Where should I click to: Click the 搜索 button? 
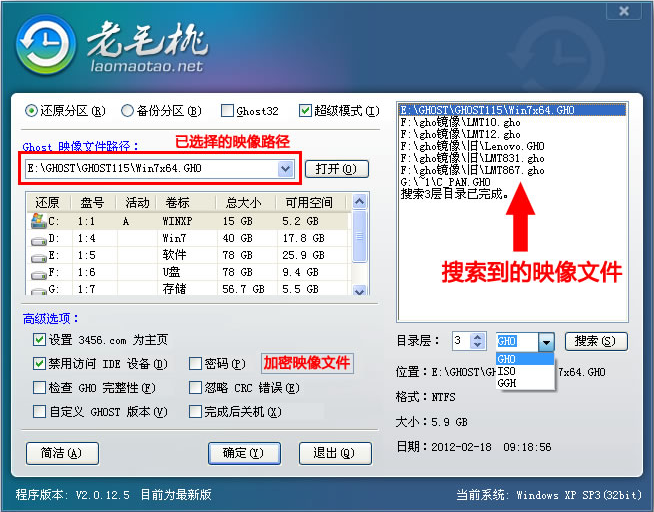pos(596,341)
